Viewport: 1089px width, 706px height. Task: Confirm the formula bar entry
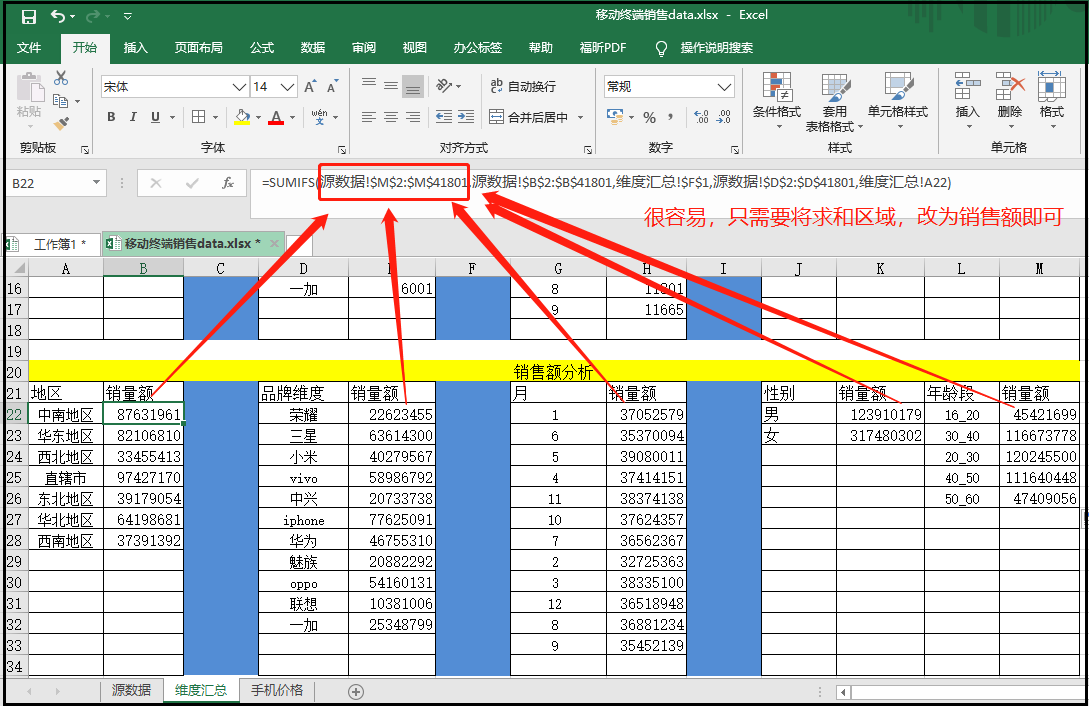[x=192, y=183]
